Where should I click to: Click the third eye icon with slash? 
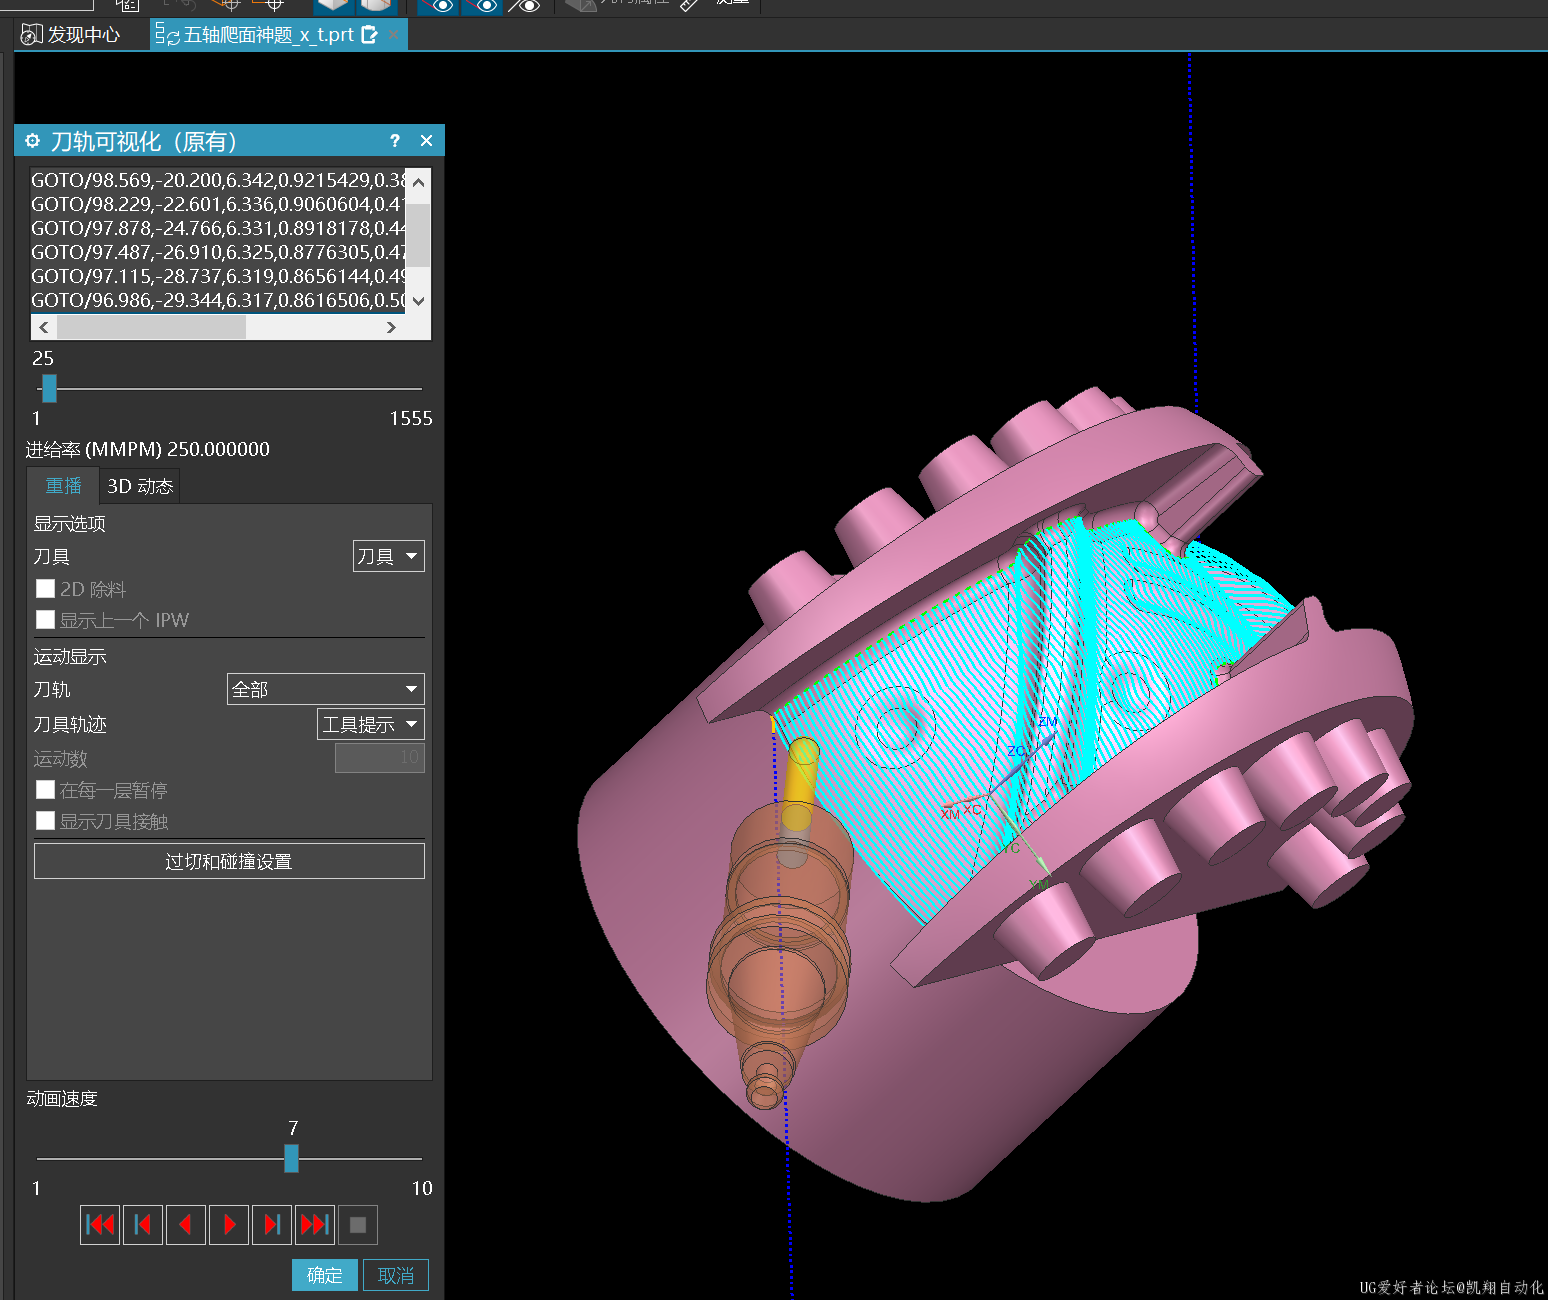point(525,6)
